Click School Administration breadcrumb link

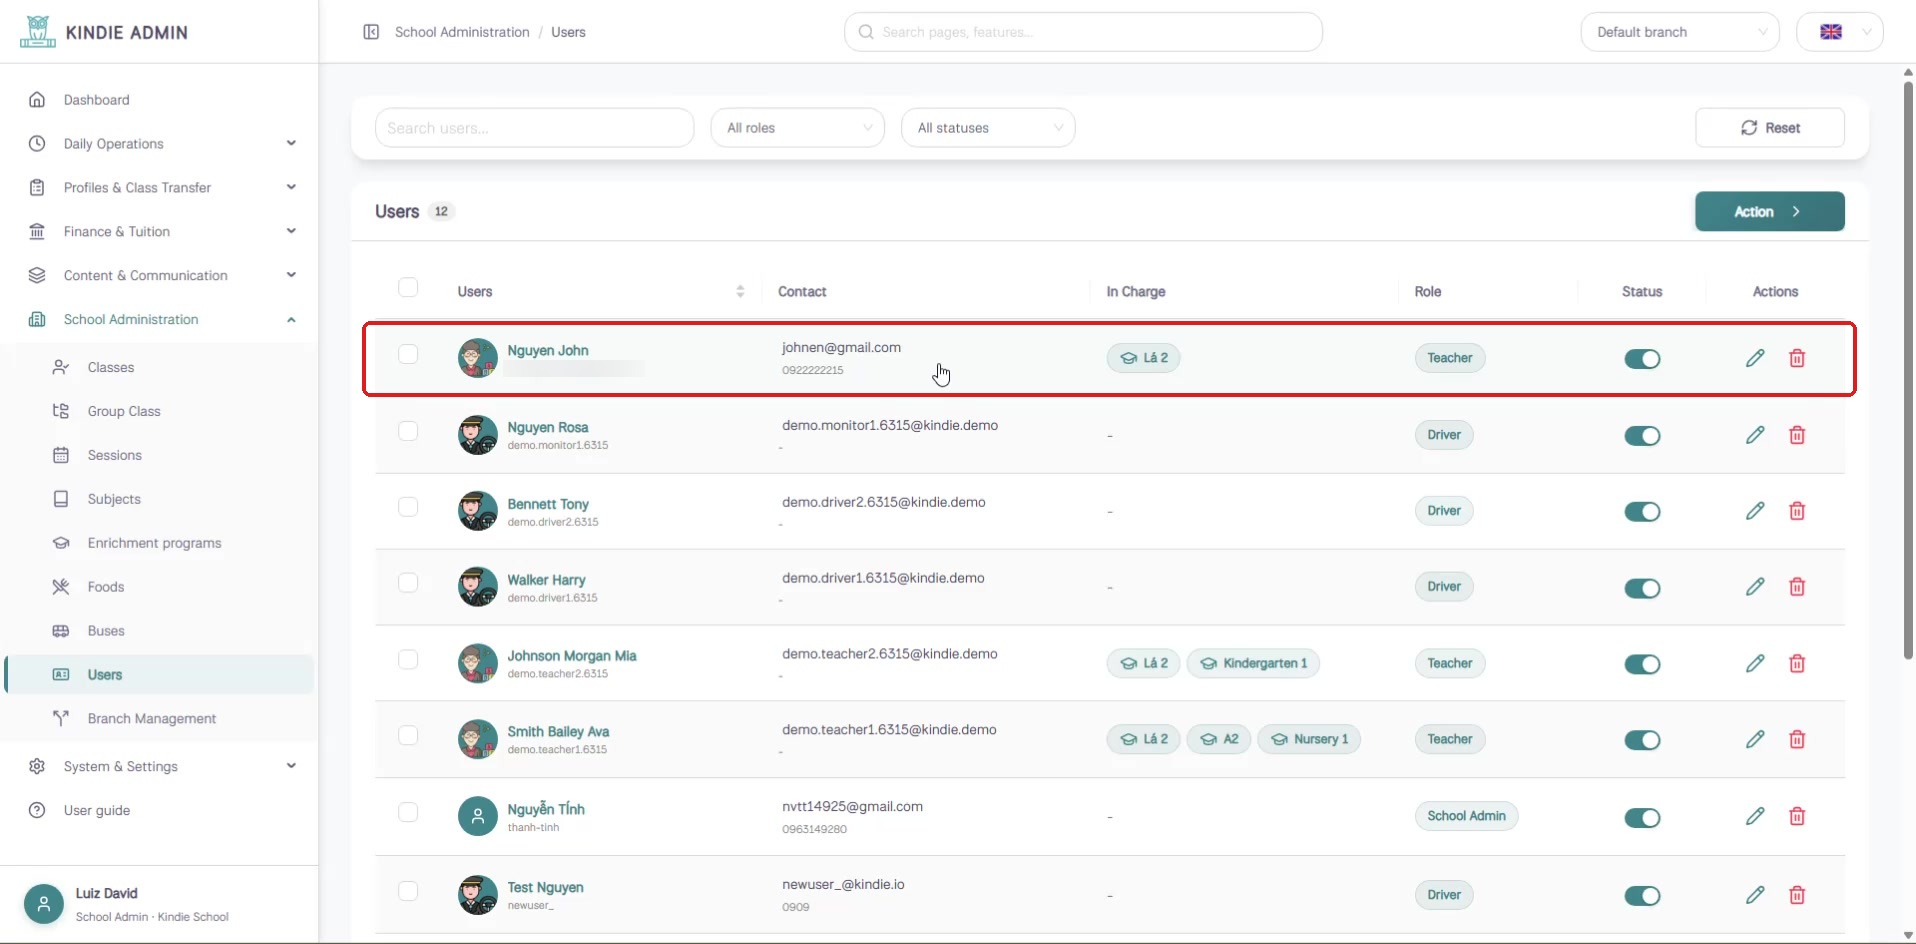point(462,32)
